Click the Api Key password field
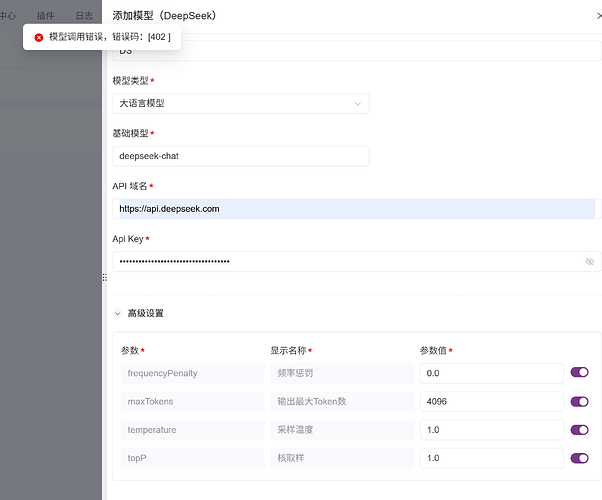Screen dimensions: 602x500 pyautogui.click(x=357, y=262)
